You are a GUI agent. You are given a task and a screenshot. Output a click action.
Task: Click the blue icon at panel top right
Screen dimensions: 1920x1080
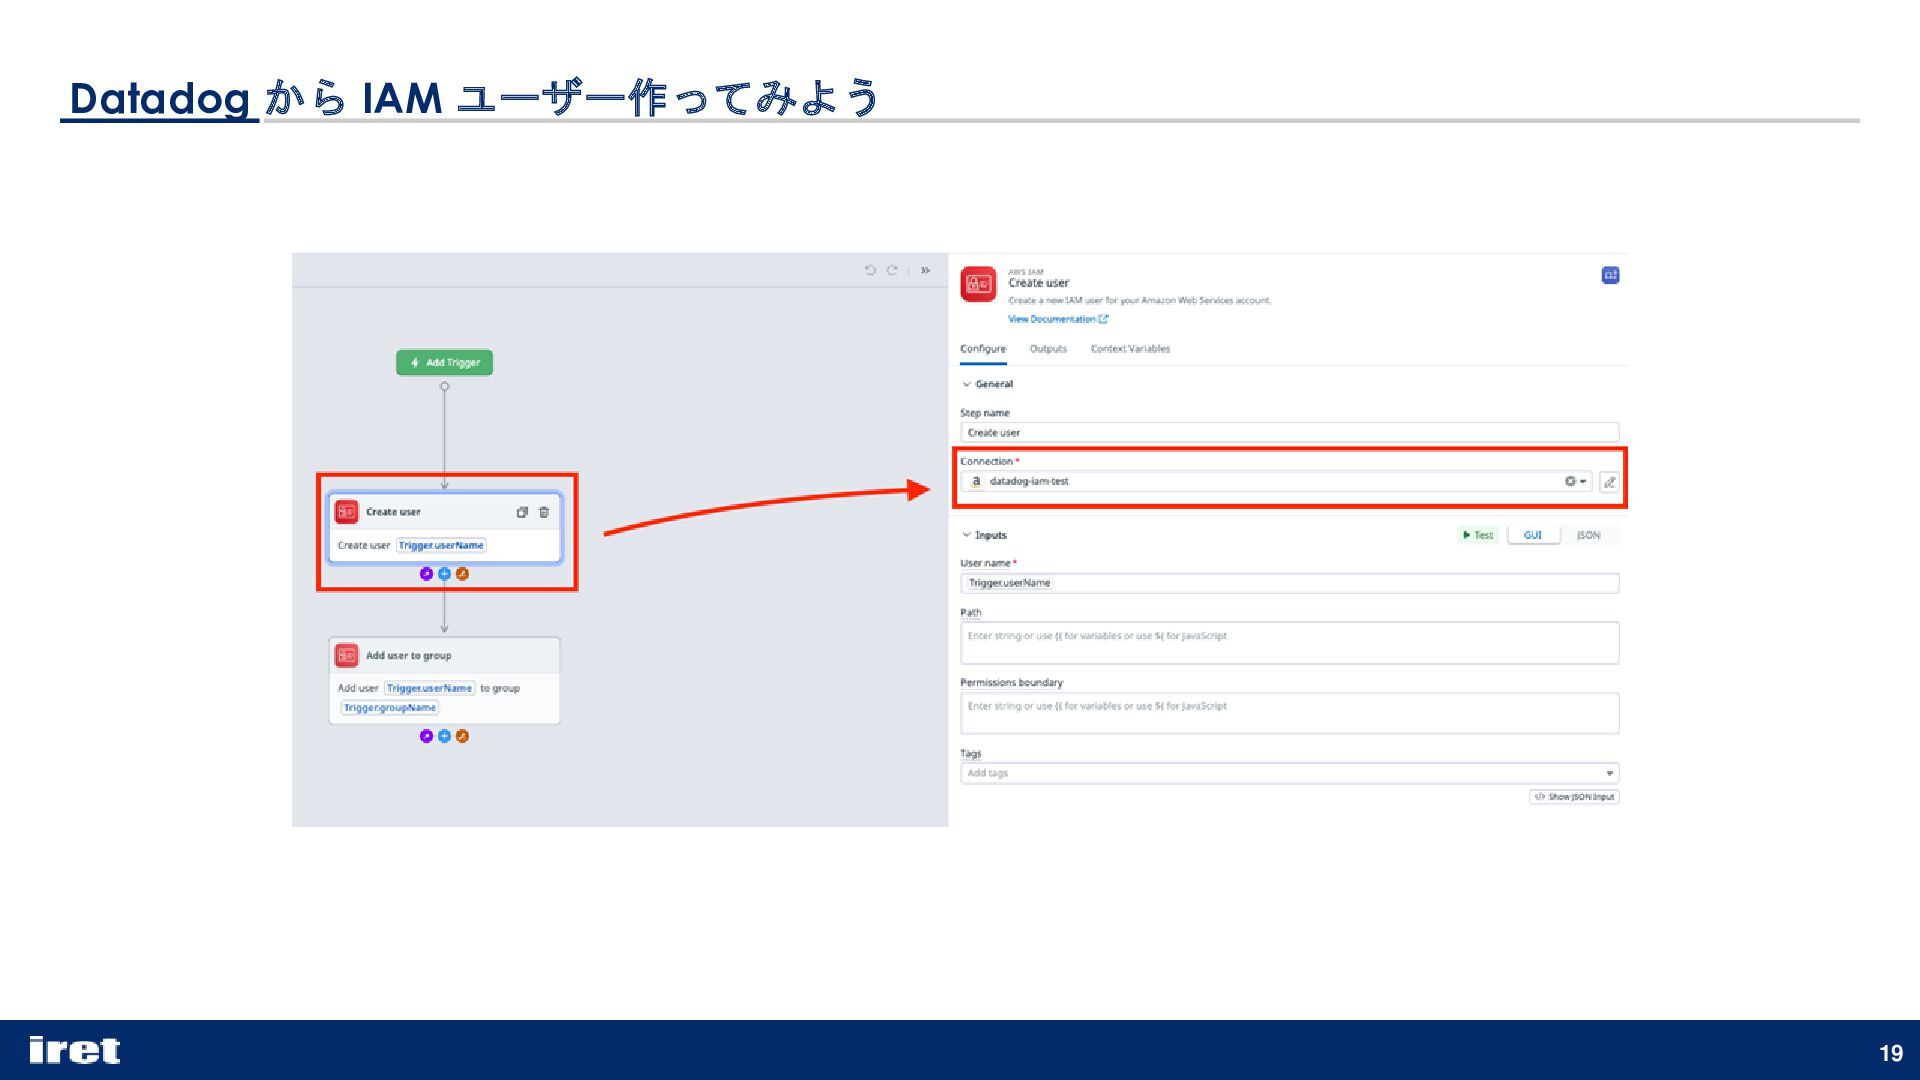1610,275
